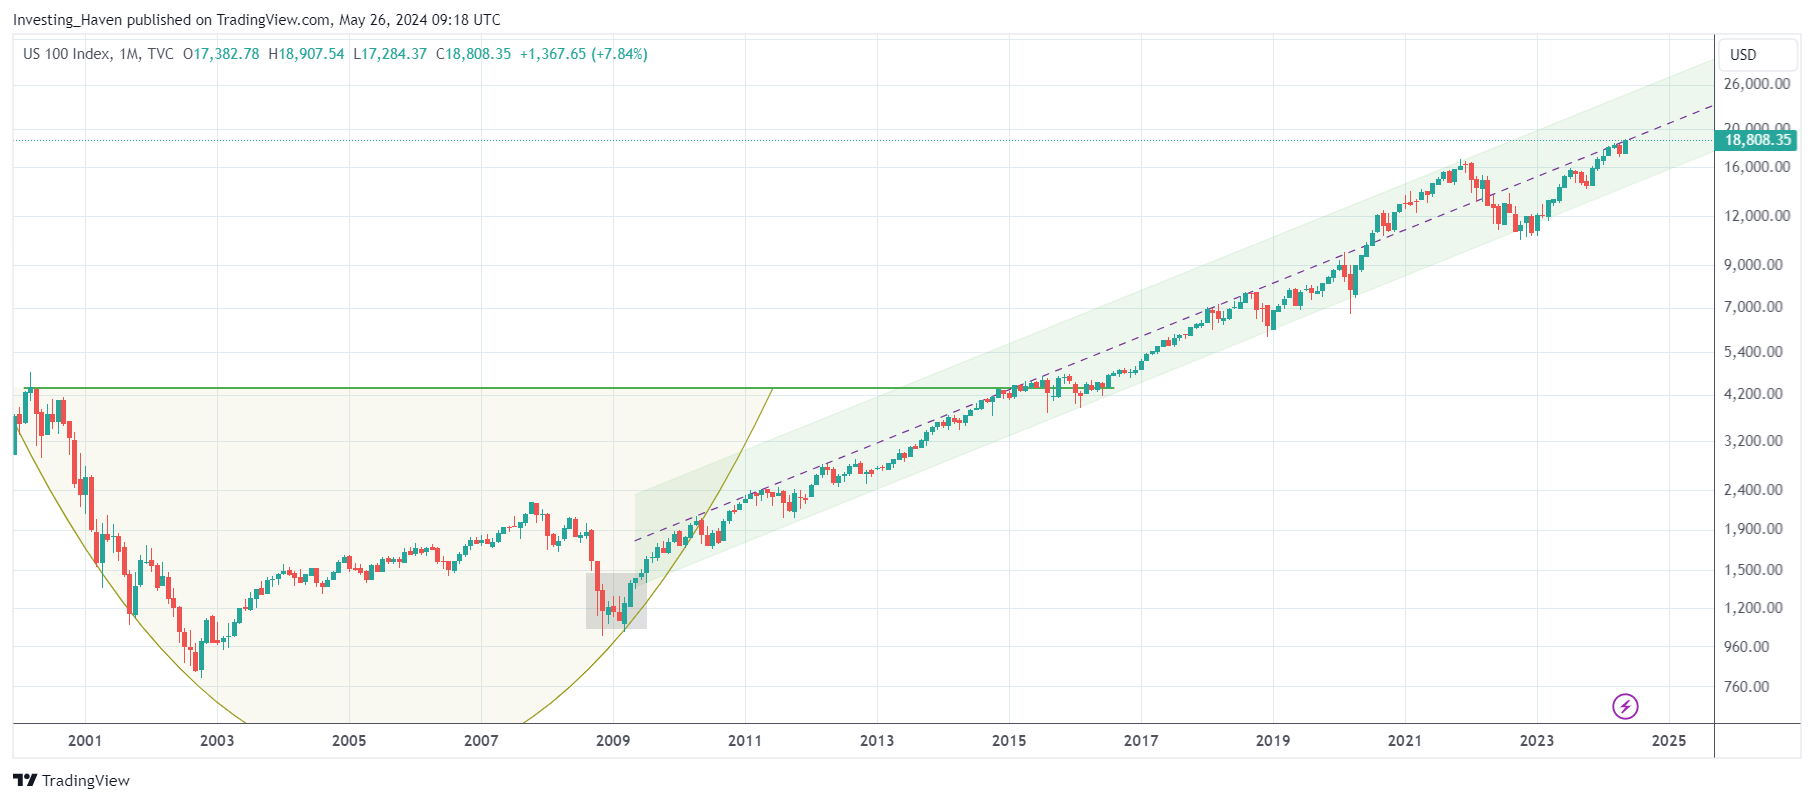Click the 26,000.00 price axis label

coord(1757,84)
